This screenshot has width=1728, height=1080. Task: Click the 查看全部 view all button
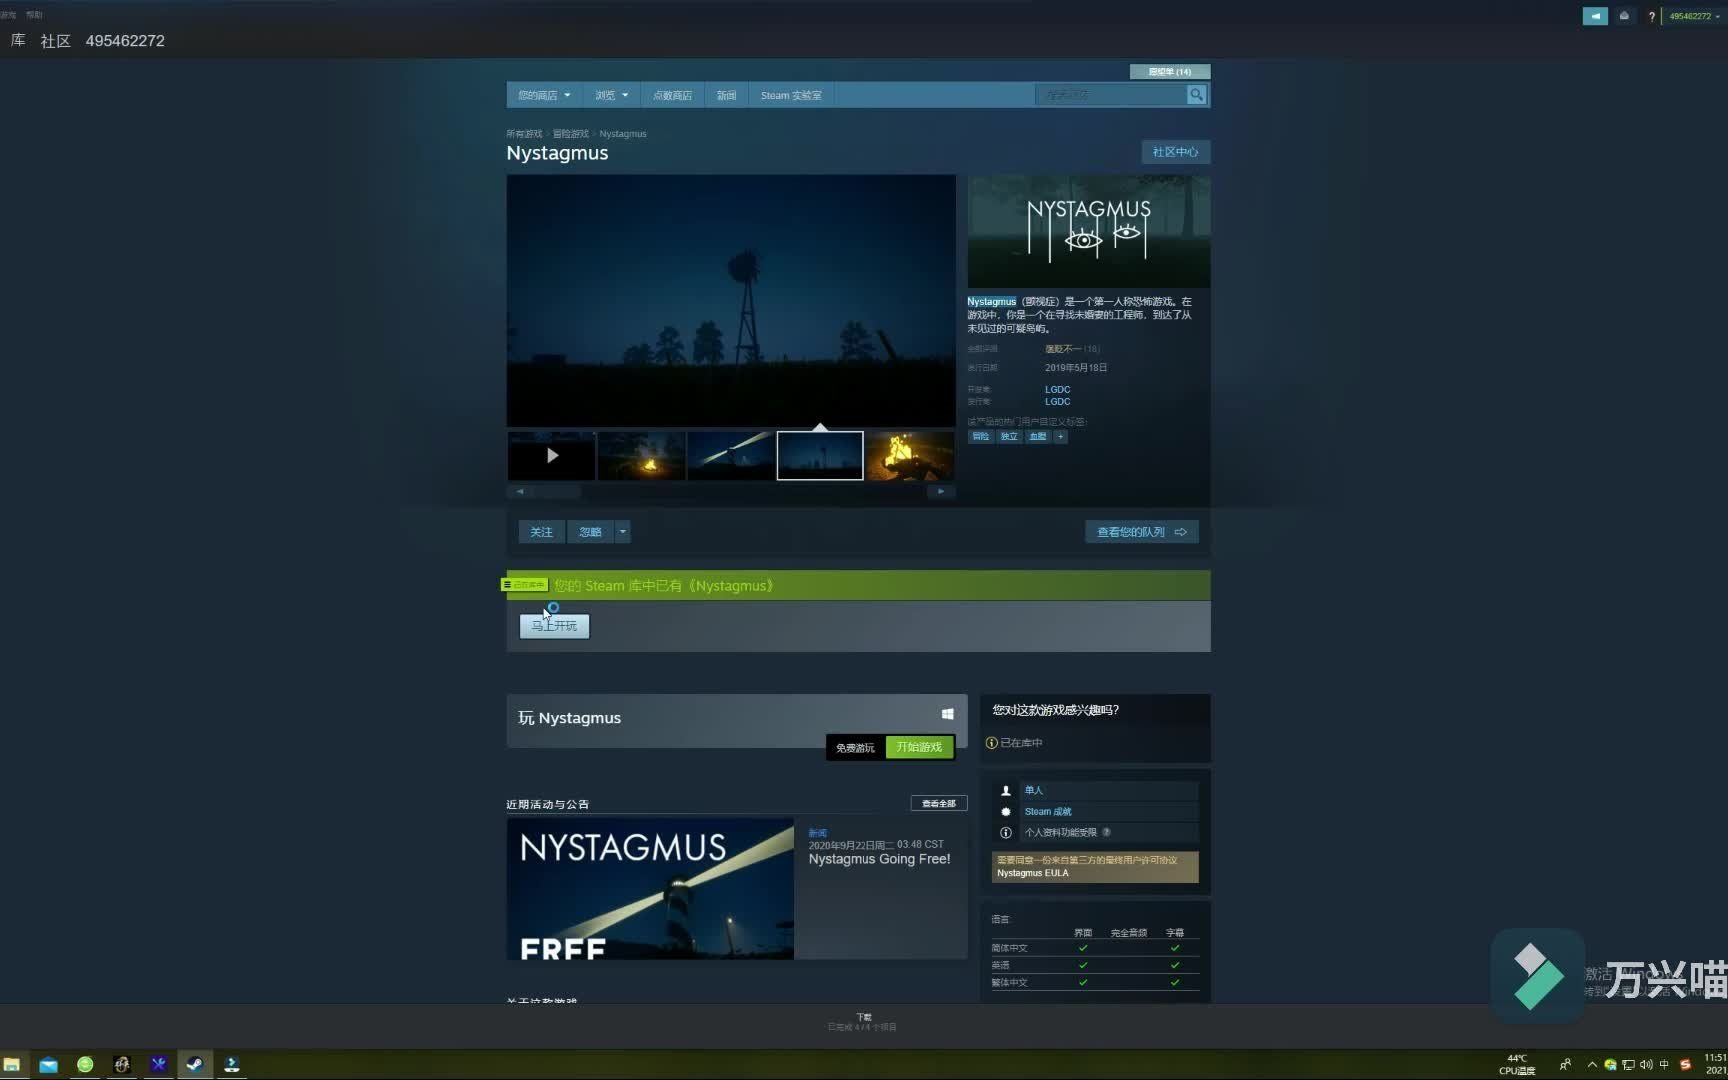coord(938,804)
